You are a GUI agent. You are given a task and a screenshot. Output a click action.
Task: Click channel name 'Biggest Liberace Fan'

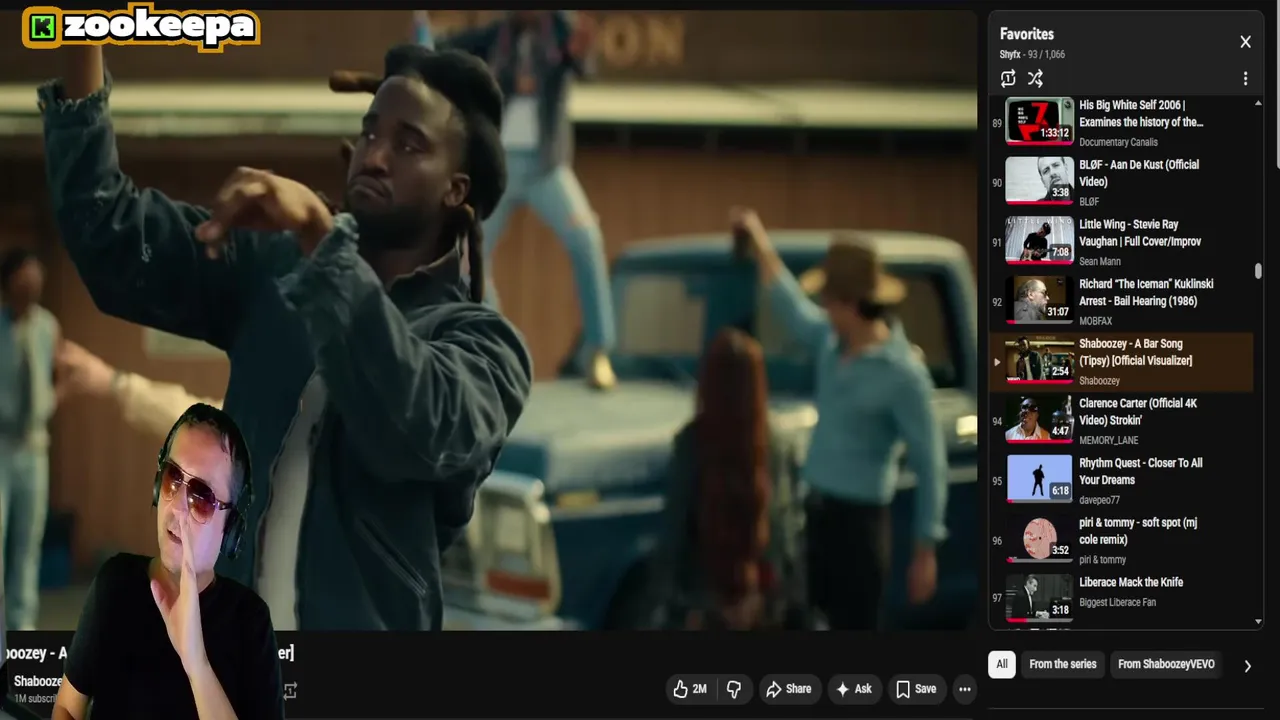click(x=1117, y=602)
